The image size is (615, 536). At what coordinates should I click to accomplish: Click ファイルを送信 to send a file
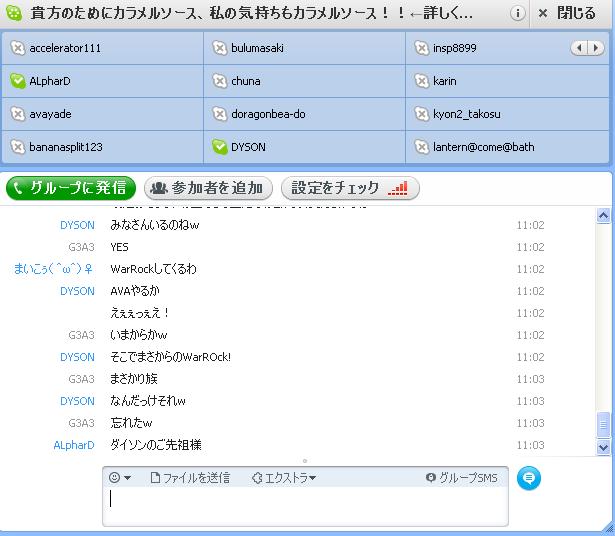(189, 478)
